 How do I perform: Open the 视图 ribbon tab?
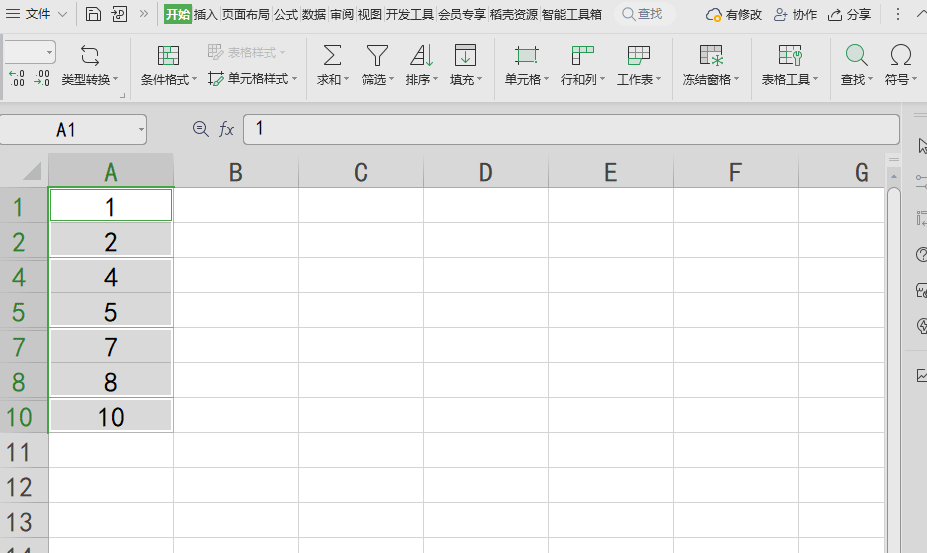369,14
